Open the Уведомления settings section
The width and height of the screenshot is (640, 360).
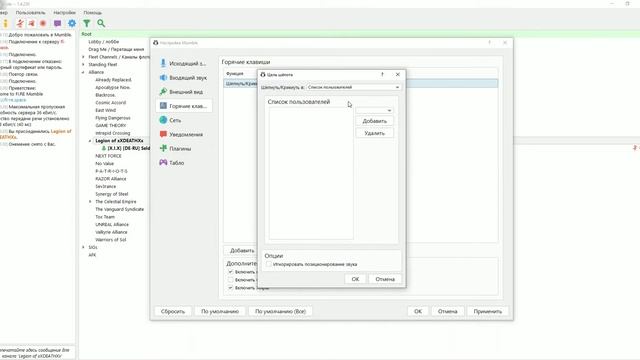click(183, 134)
